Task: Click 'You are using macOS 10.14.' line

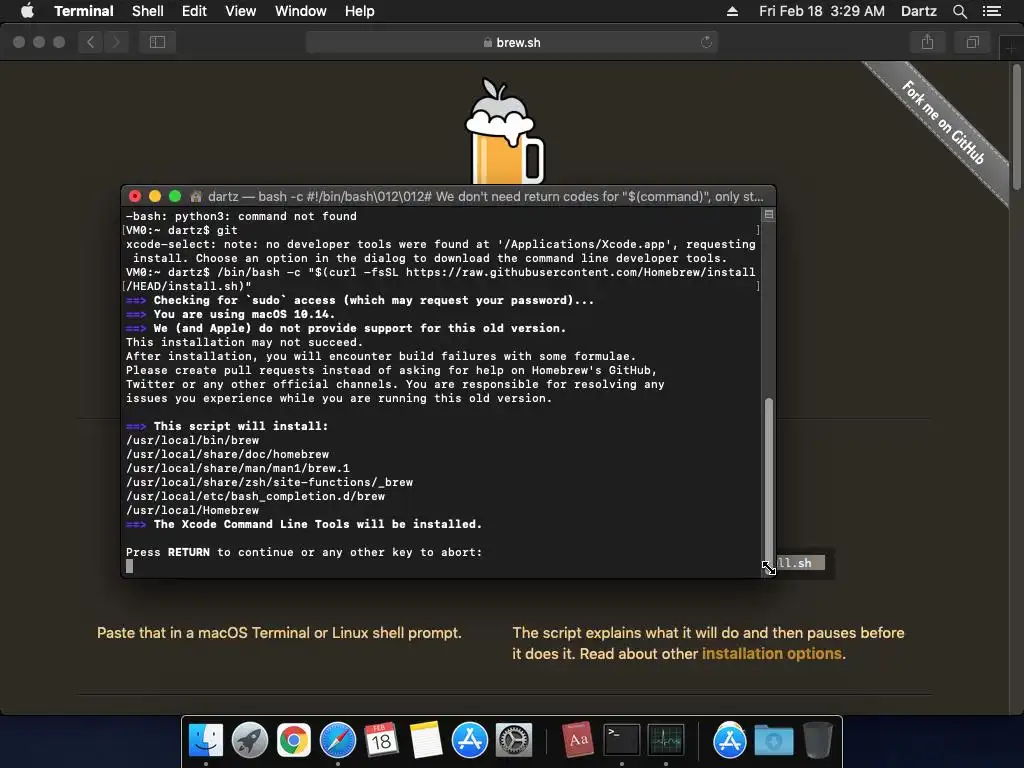Action: tap(244, 314)
